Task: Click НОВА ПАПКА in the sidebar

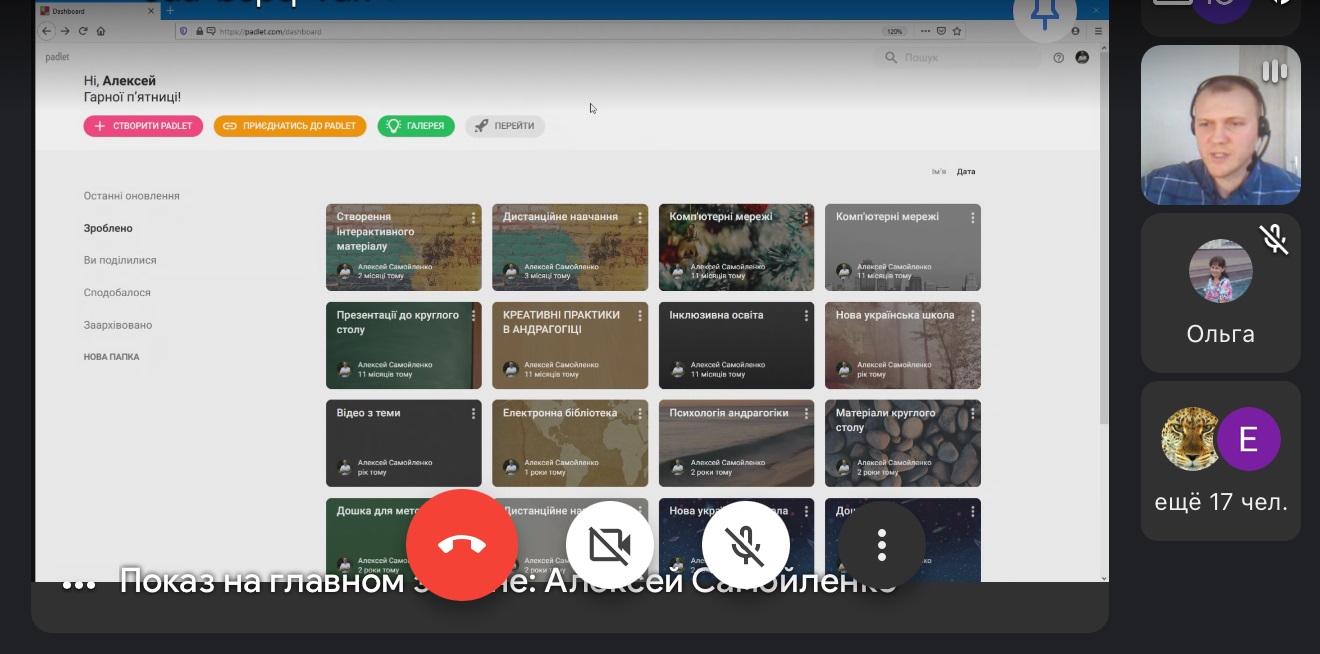Action: (111, 357)
